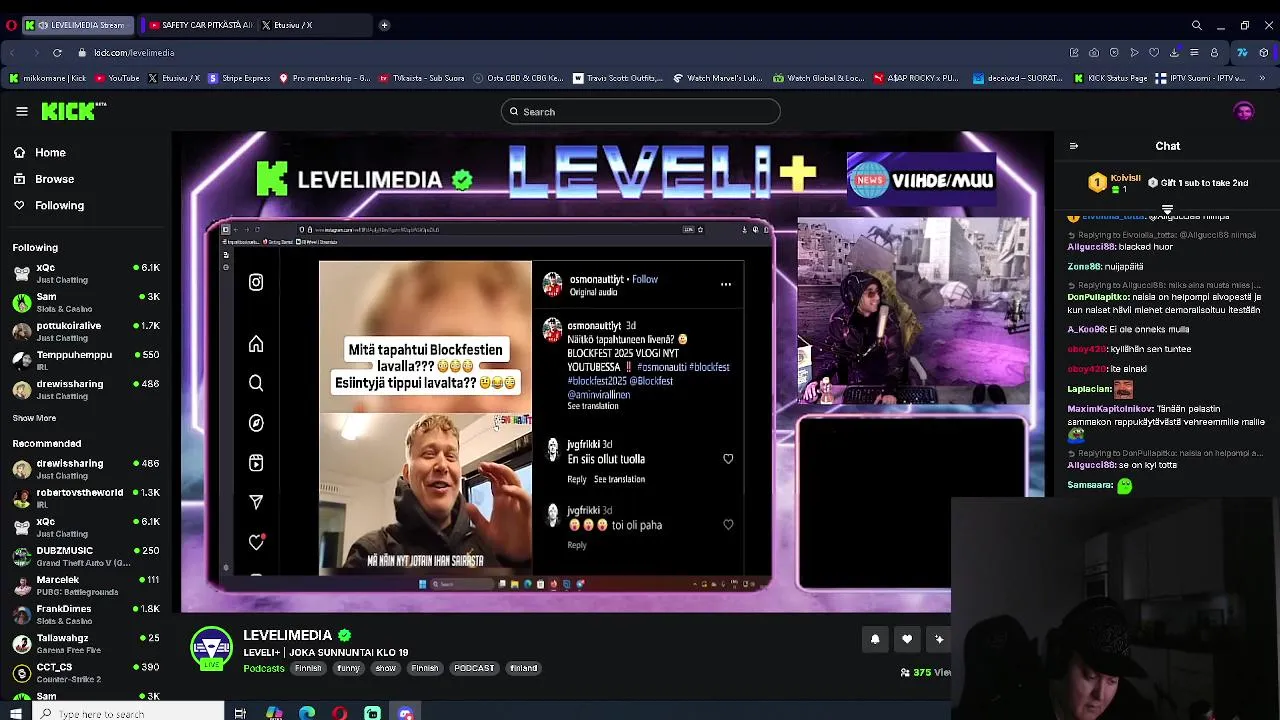Open browser profile account icon
This screenshot has width=1280, height=720.
tap(1214, 53)
